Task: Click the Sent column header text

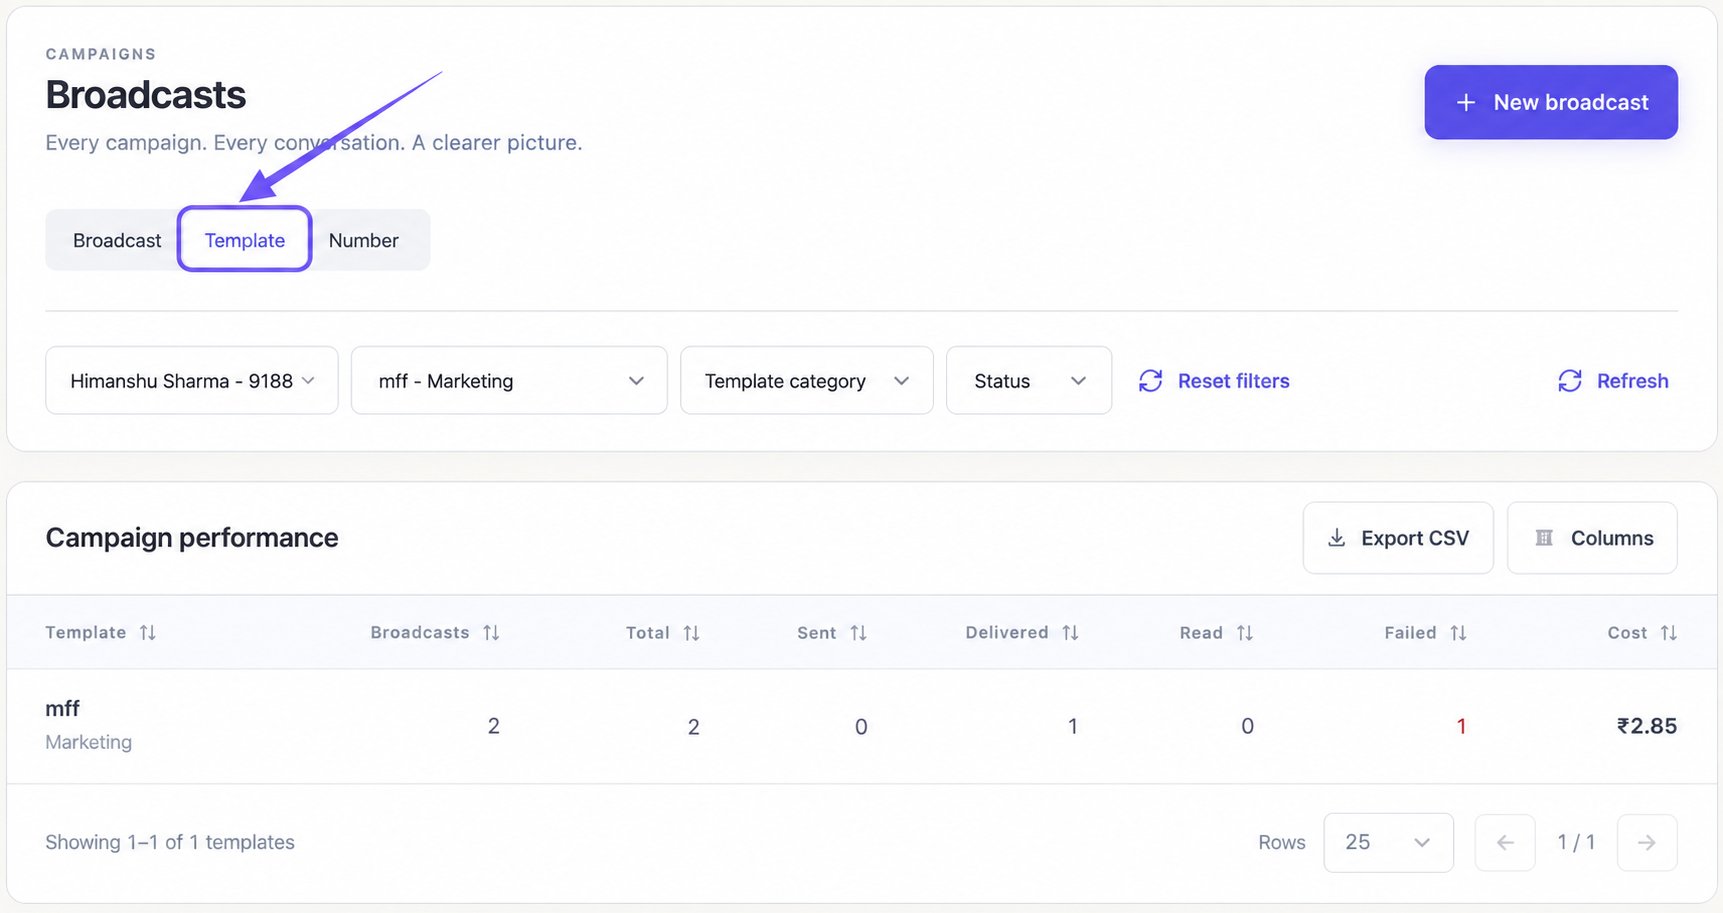Action: (x=817, y=633)
